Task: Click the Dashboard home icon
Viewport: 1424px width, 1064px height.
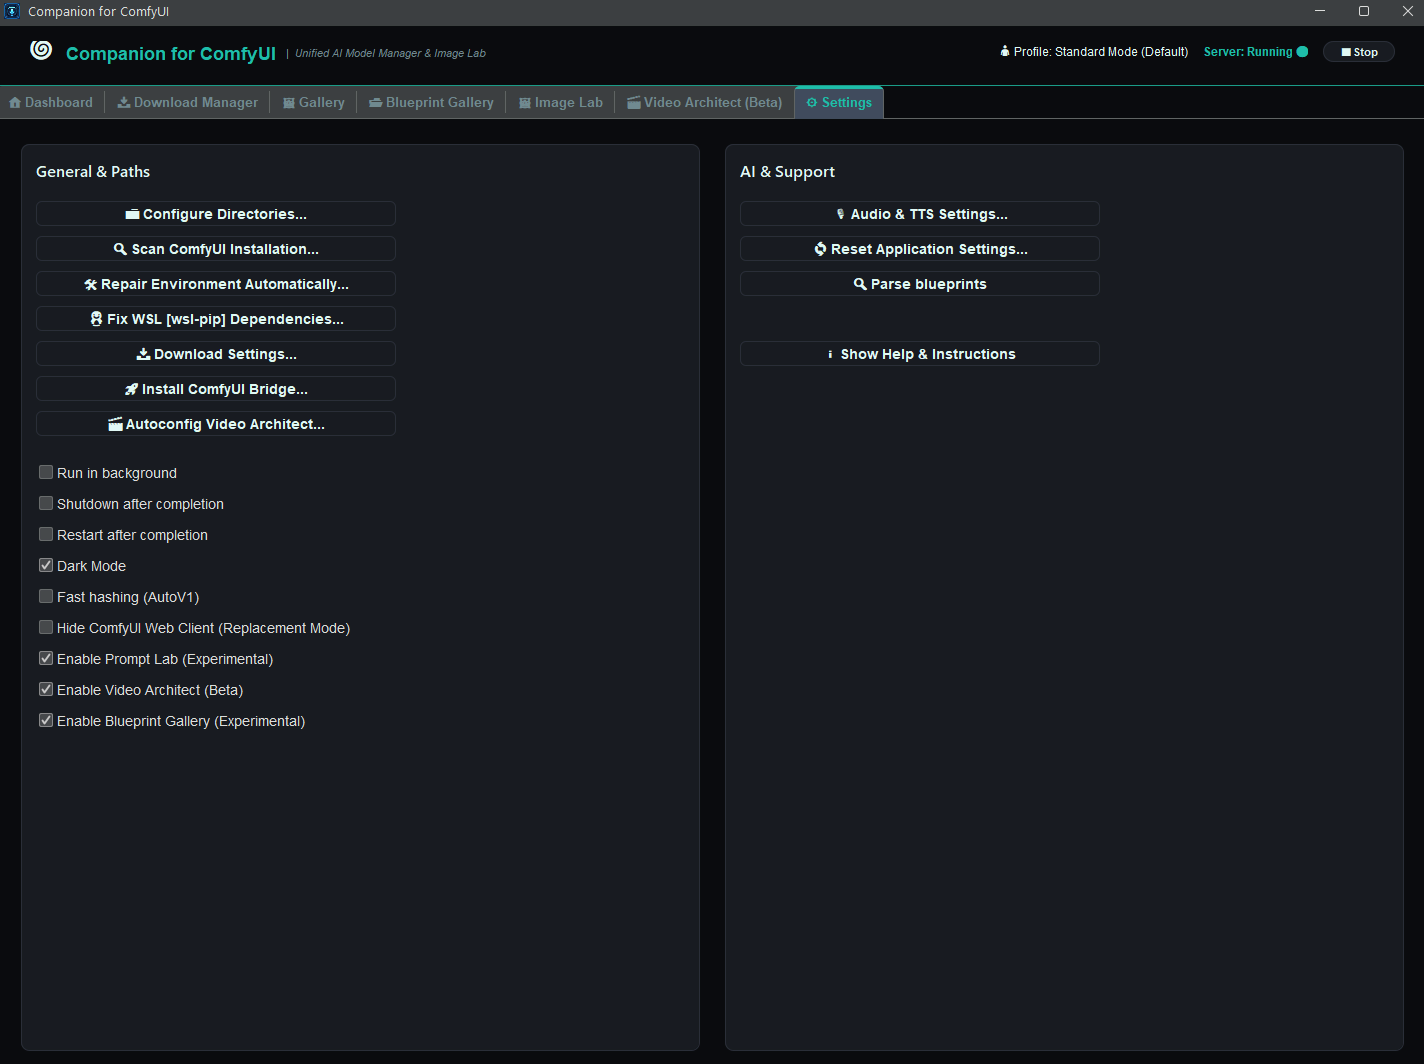Action: point(15,102)
